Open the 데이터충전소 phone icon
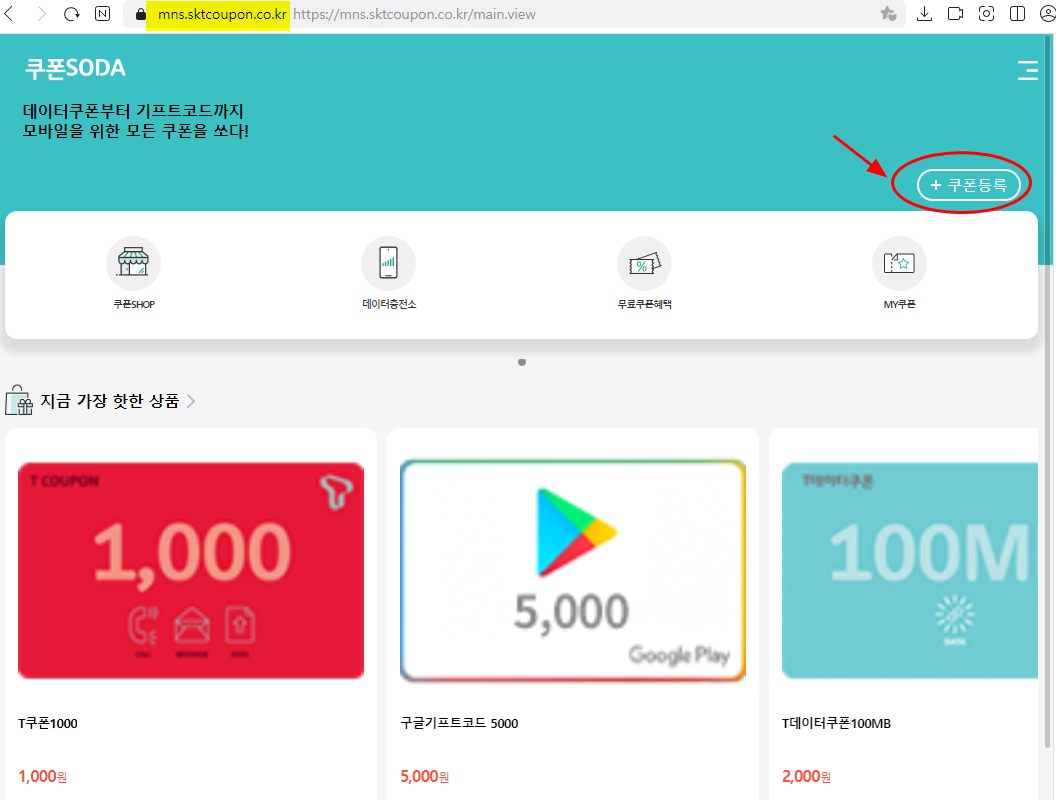 coord(388,262)
